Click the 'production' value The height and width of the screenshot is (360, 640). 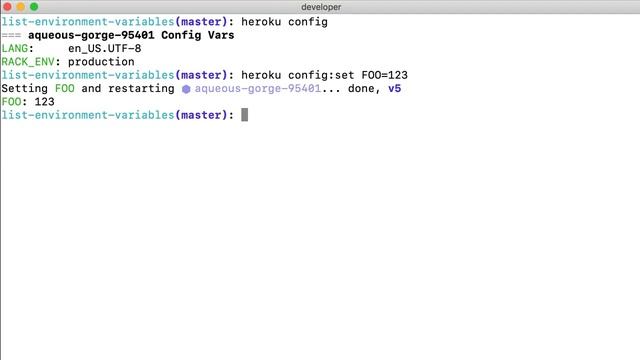coord(101,62)
